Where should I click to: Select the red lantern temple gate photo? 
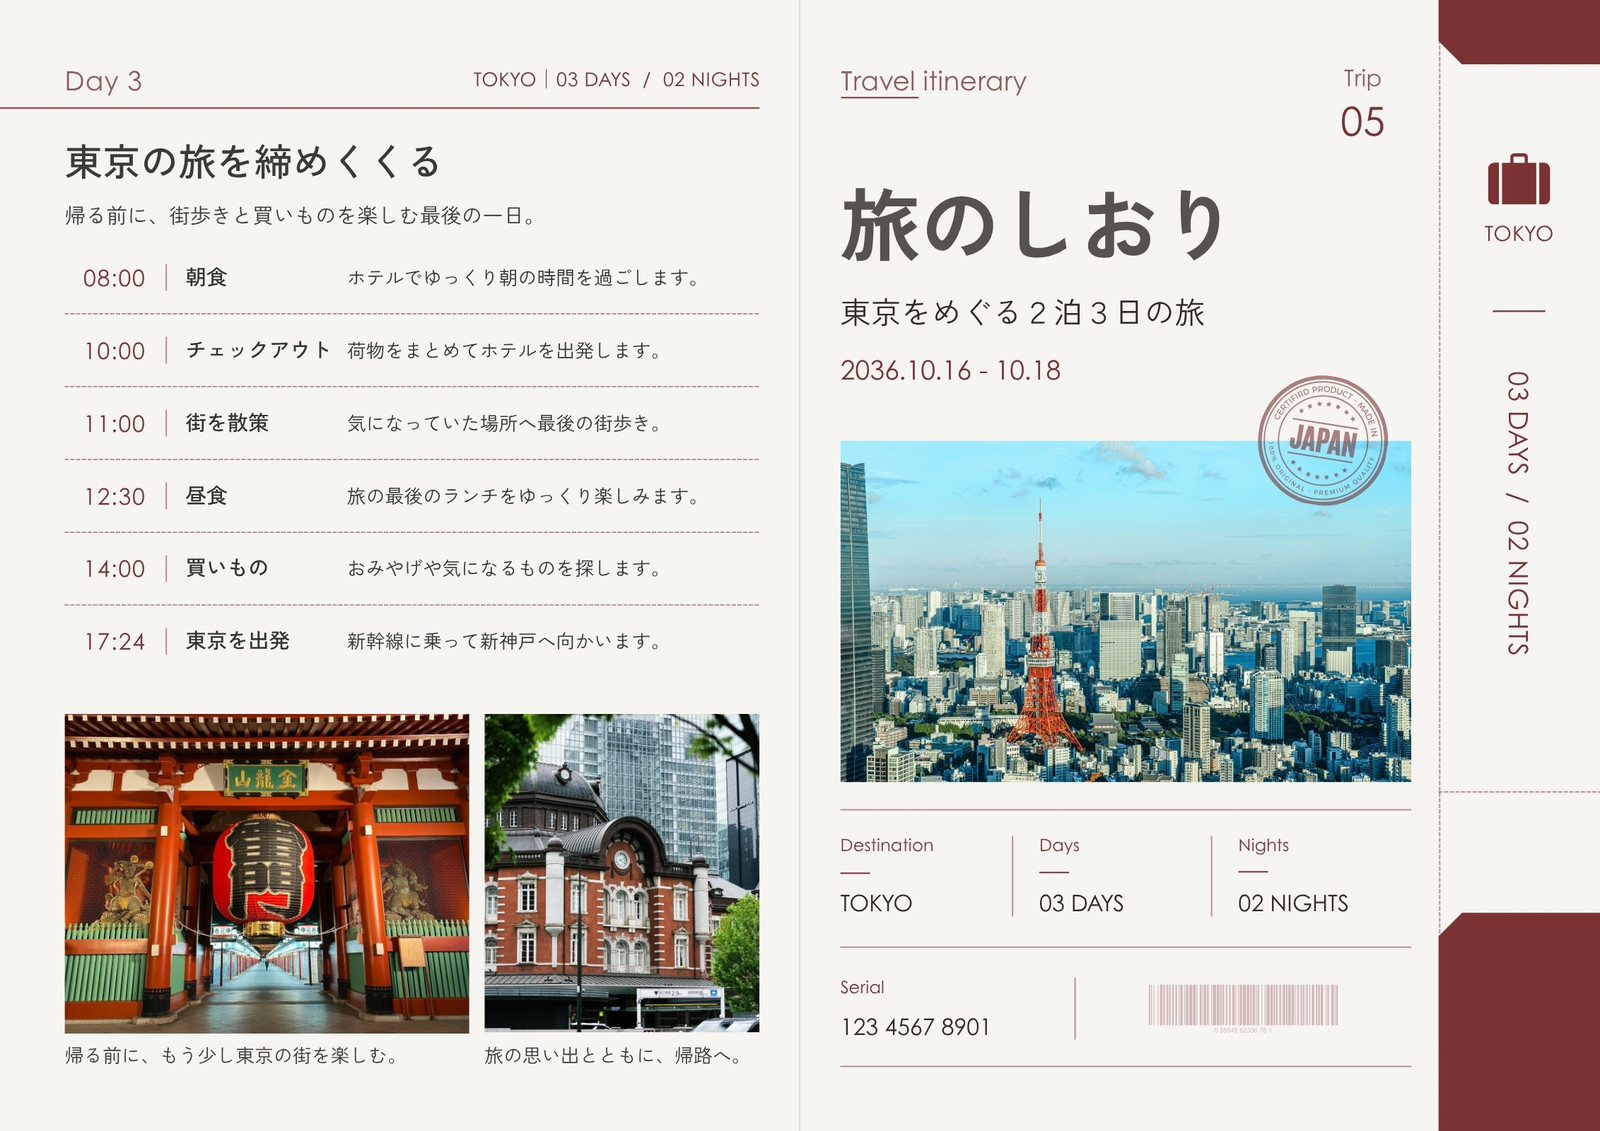click(x=266, y=873)
